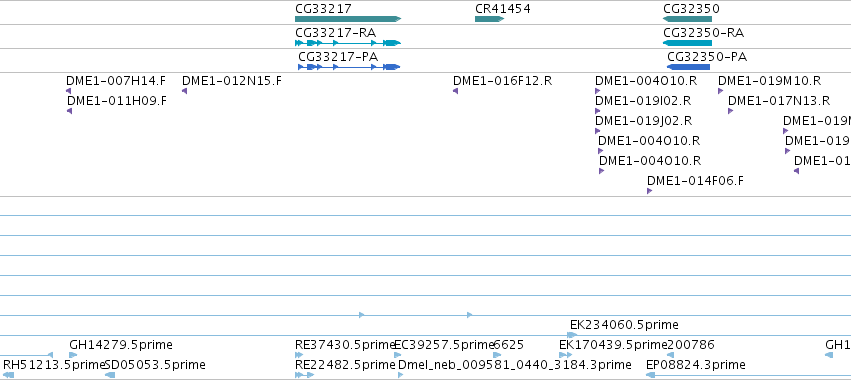
Task: Open the CG32350 gene name label
Action: point(691,9)
